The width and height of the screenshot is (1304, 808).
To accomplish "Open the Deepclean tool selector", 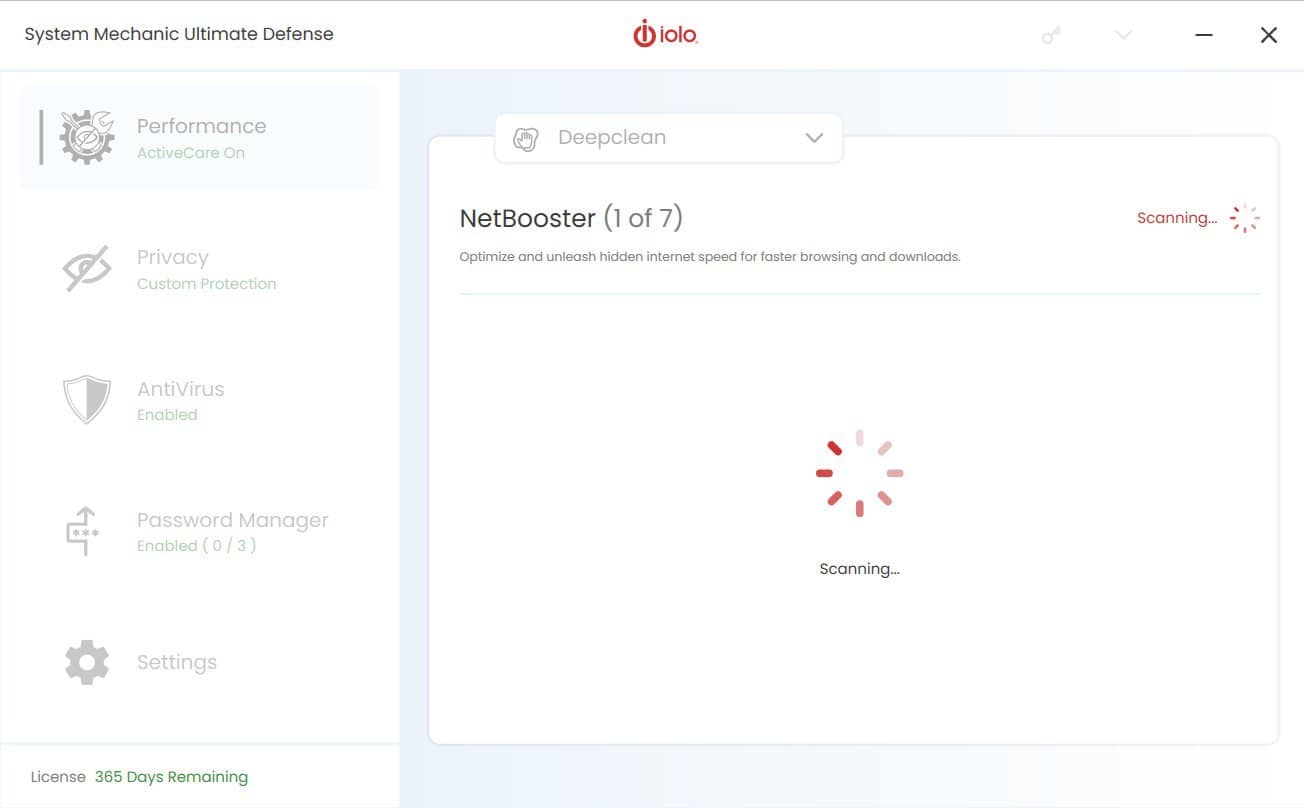I will [668, 138].
